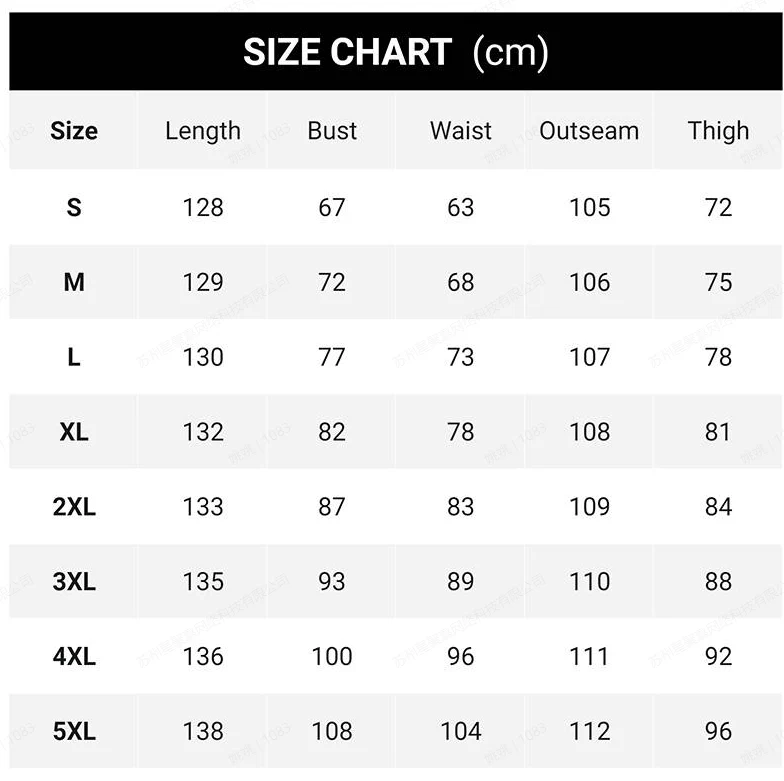784x781 pixels.
Task: Click the 3XL size row label
Action: click(74, 582)
